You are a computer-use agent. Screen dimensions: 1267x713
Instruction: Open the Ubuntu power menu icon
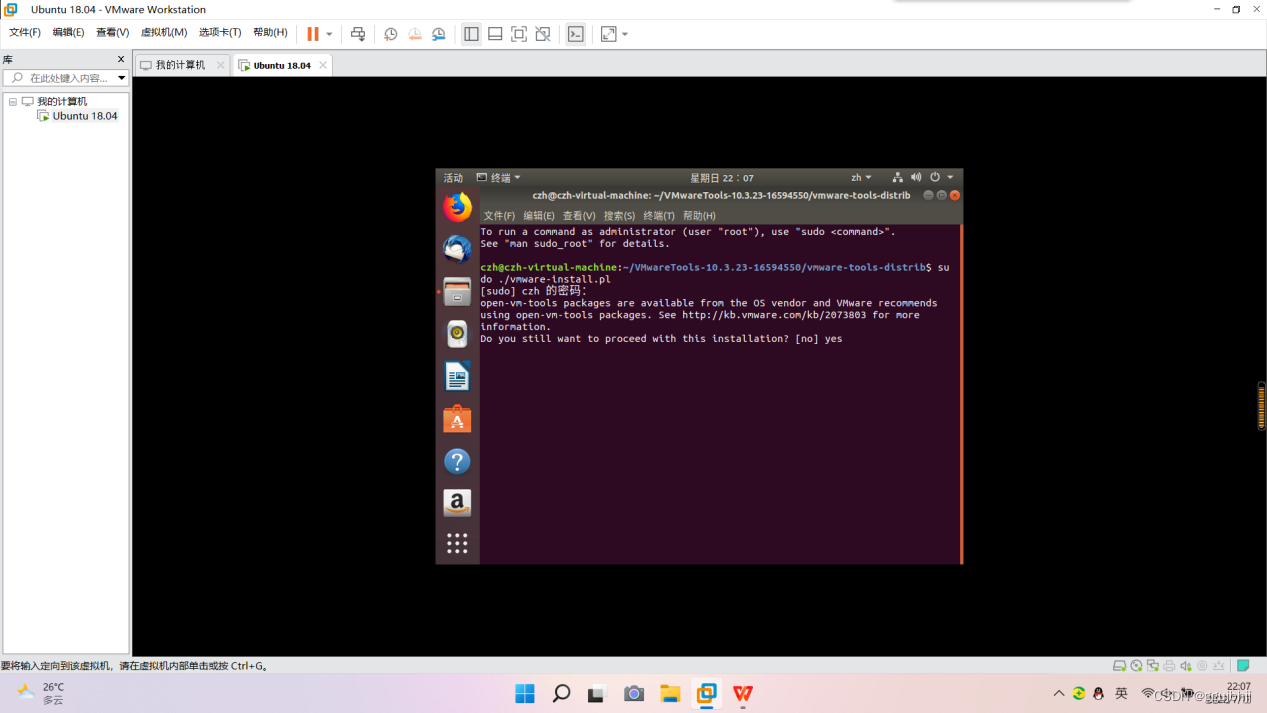coord(935,178)
